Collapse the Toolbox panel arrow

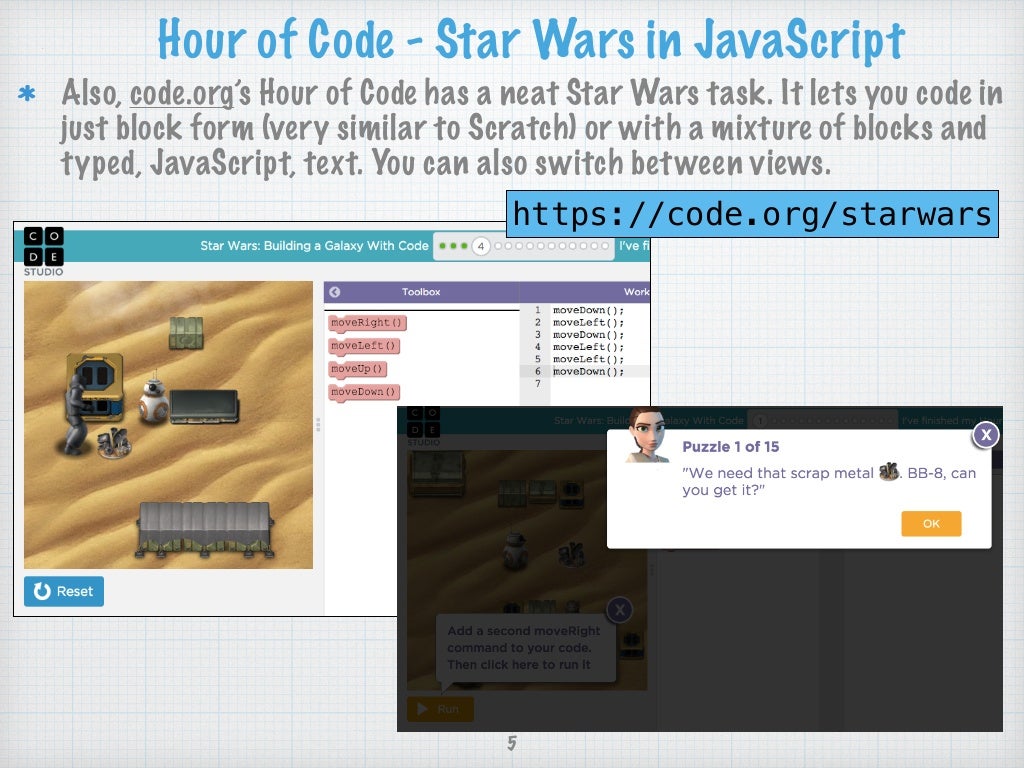[x=334, y=292]
